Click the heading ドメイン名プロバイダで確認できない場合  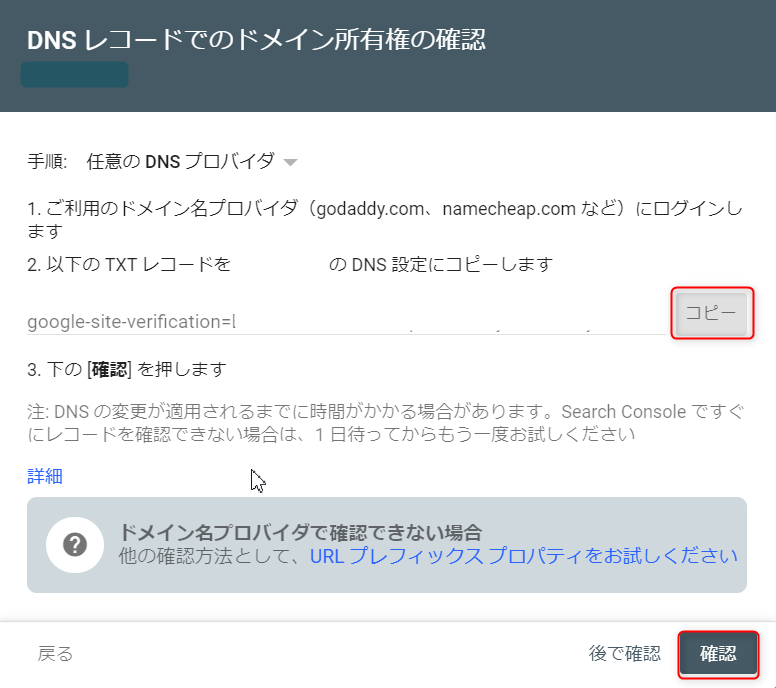coord(300,532)
